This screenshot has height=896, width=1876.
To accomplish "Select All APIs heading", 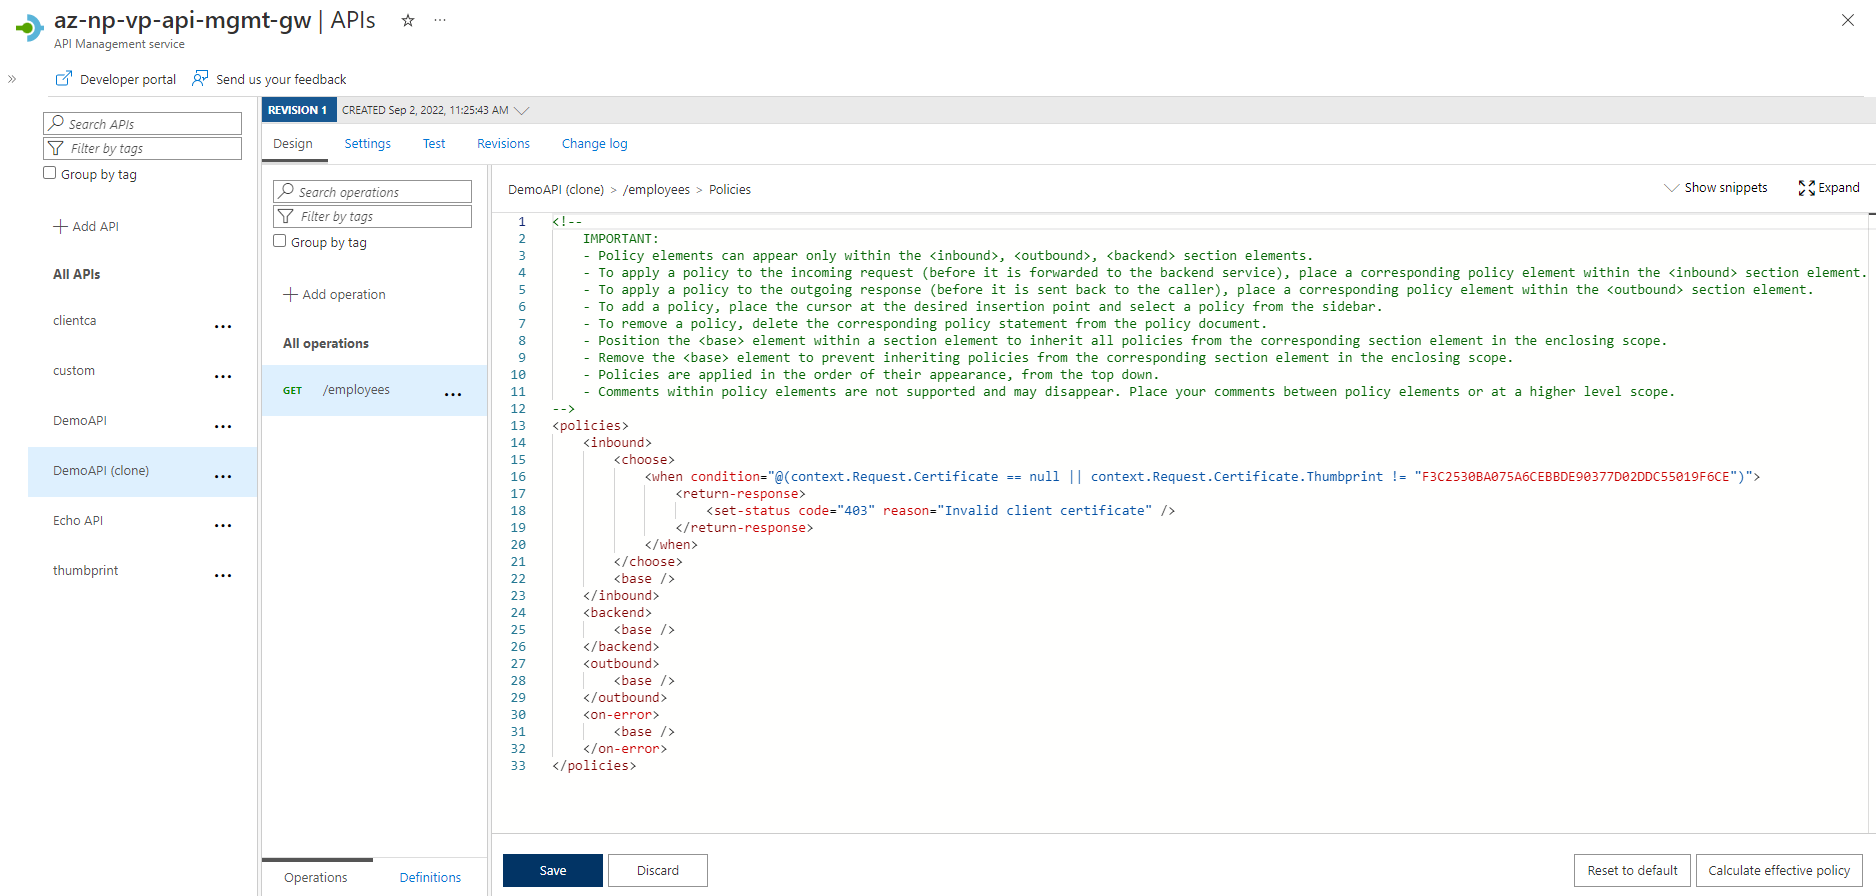I will (x=77, y=274).
